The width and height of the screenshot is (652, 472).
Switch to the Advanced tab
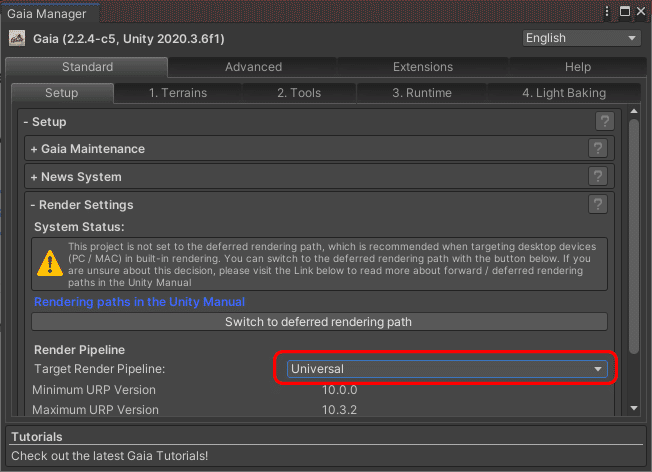tap(253, 67)
